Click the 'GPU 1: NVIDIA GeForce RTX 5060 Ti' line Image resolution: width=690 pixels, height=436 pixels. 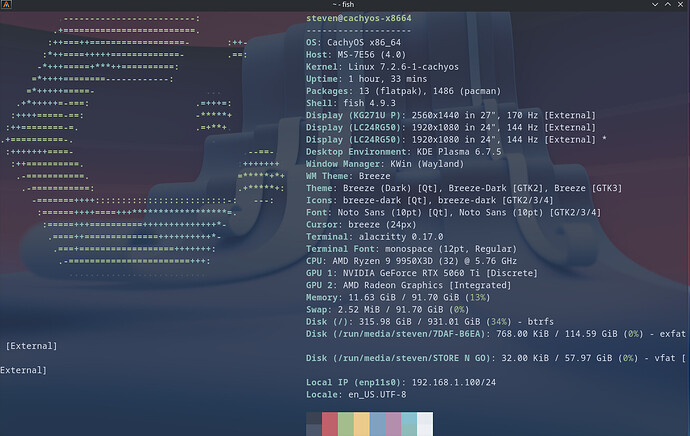click(422, 273)
